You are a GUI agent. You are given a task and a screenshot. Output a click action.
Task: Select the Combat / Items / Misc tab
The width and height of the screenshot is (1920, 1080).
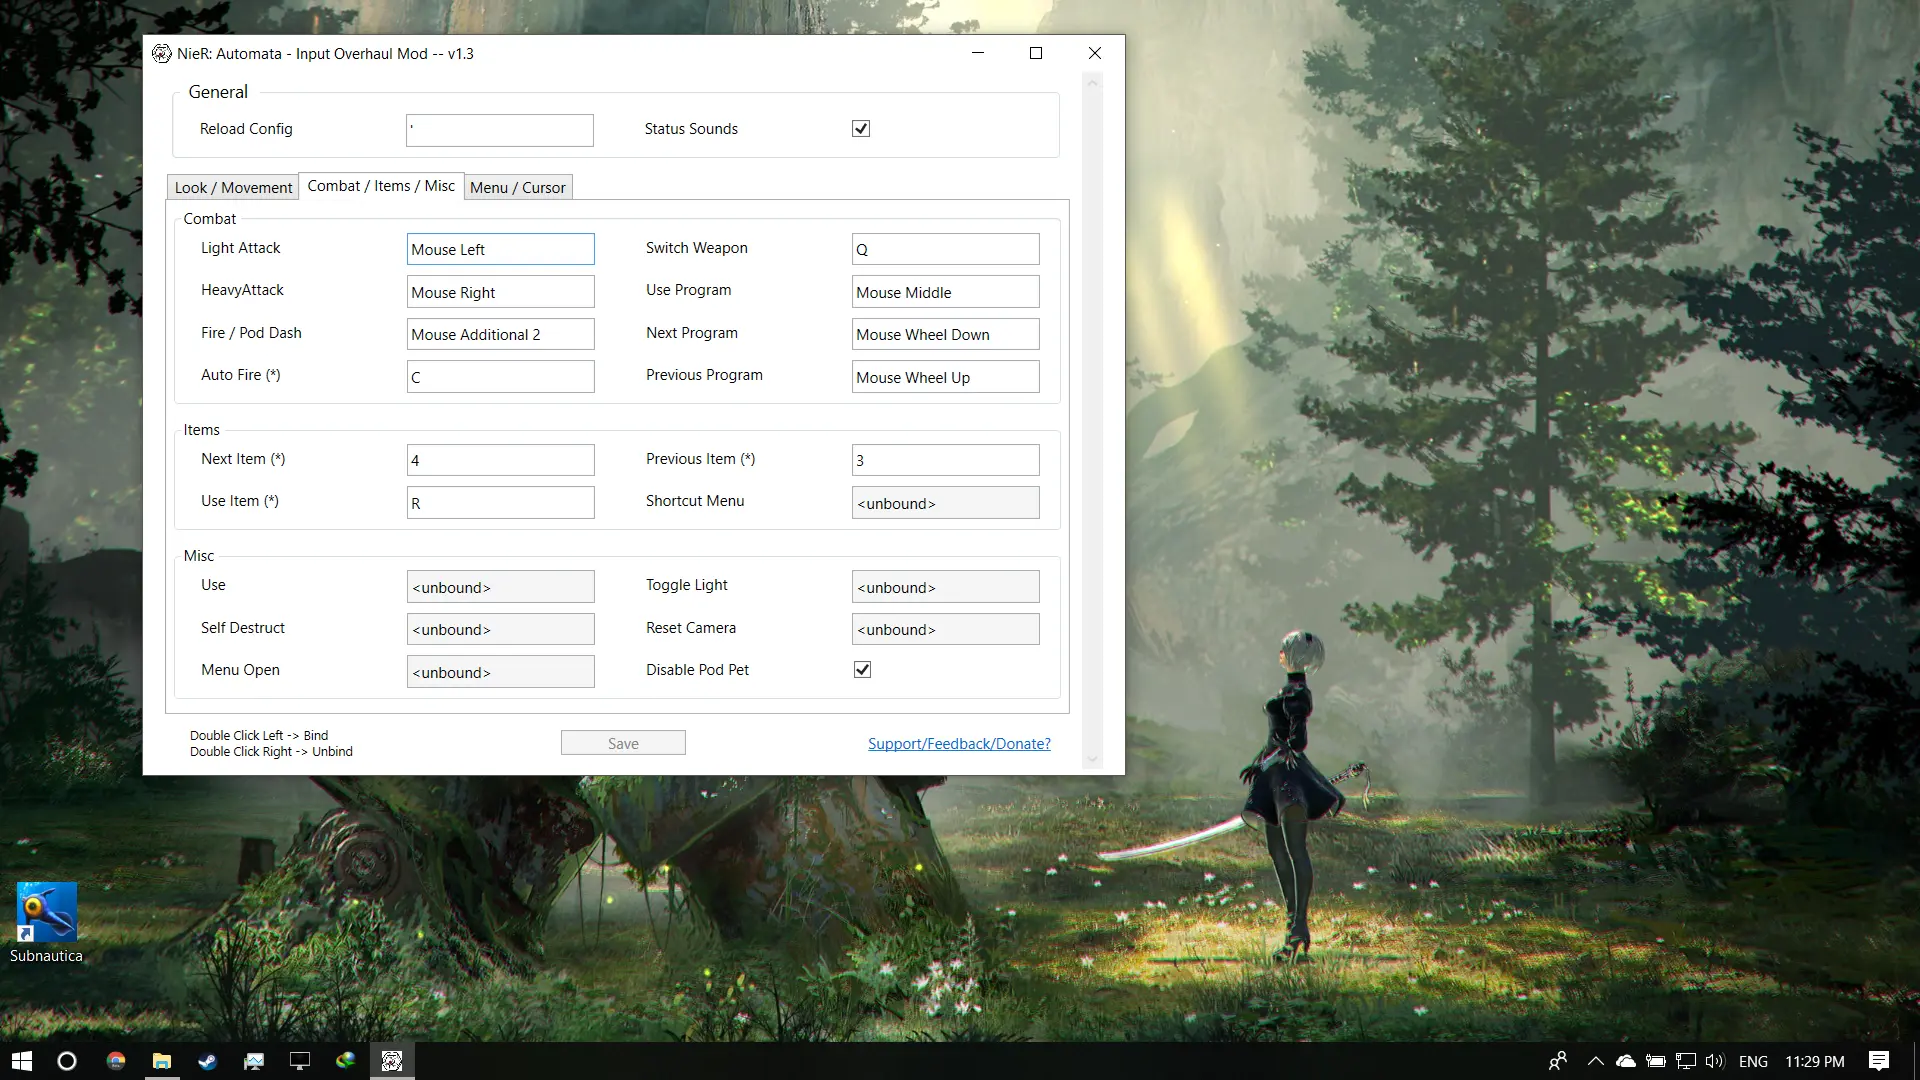(x=381, y=186)
